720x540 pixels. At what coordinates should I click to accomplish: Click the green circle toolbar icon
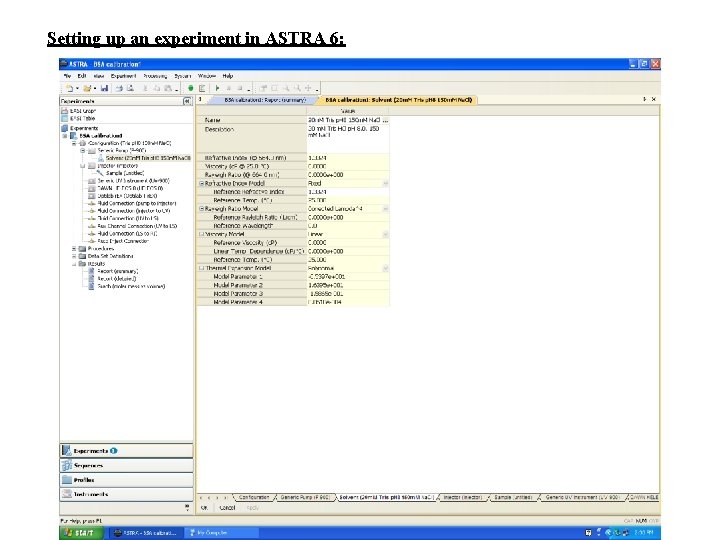coord(191,88)
